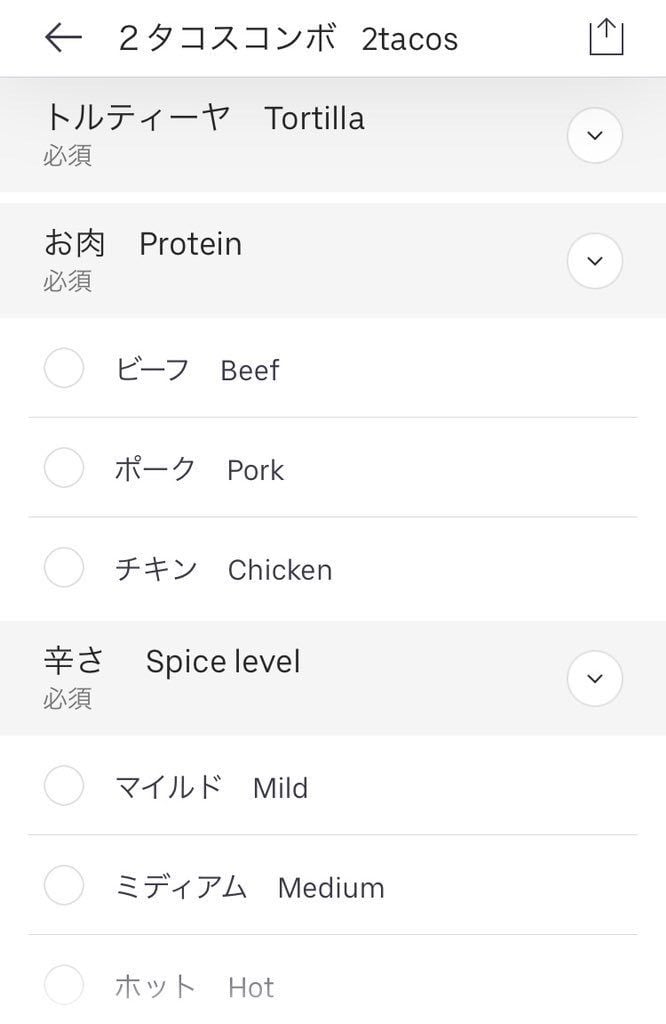The height and width of the screenshot is (1024, 666).
Task: Select the Beef radio button
Action: point(64,368)
